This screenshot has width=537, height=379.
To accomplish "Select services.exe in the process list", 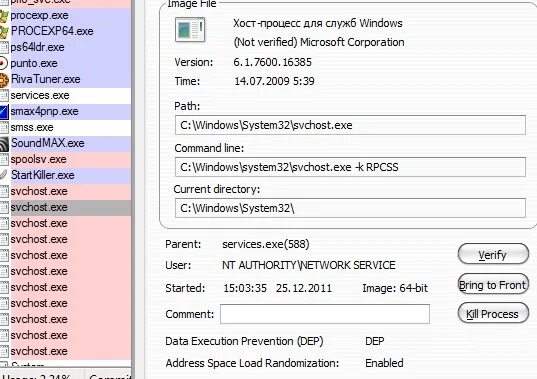I will click(x=65, y=95).
